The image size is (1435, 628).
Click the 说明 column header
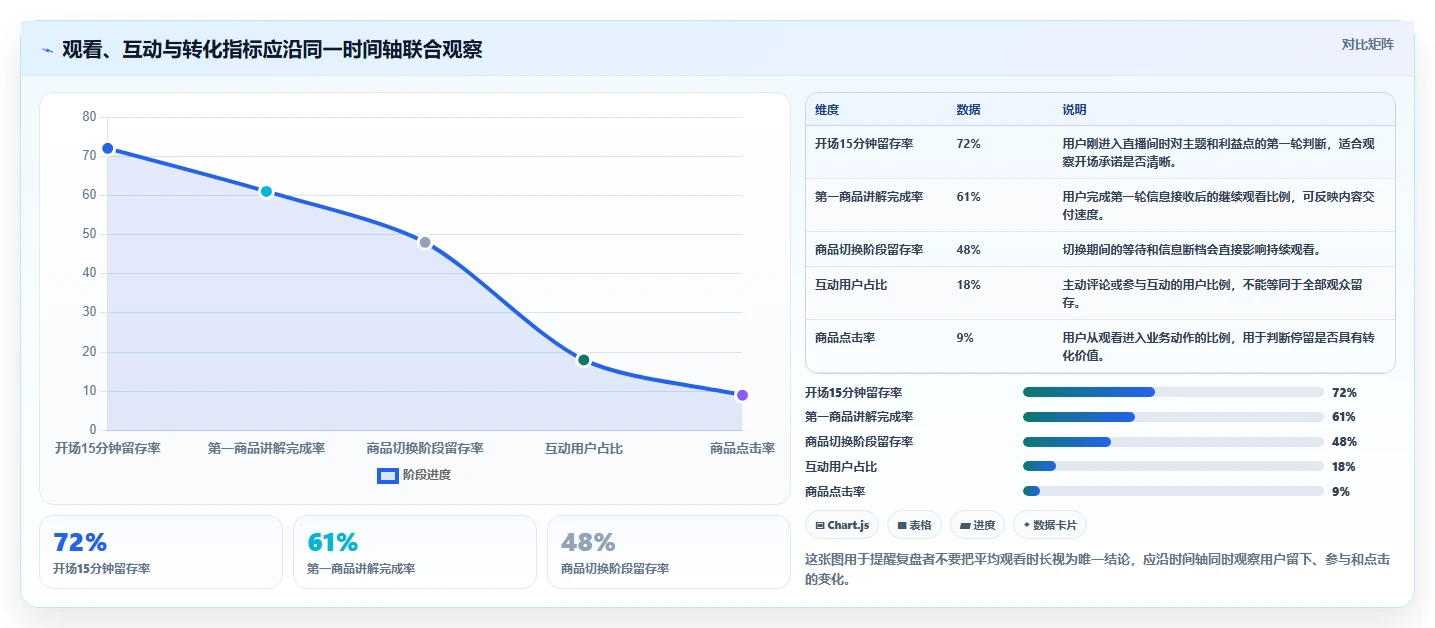1074,110
